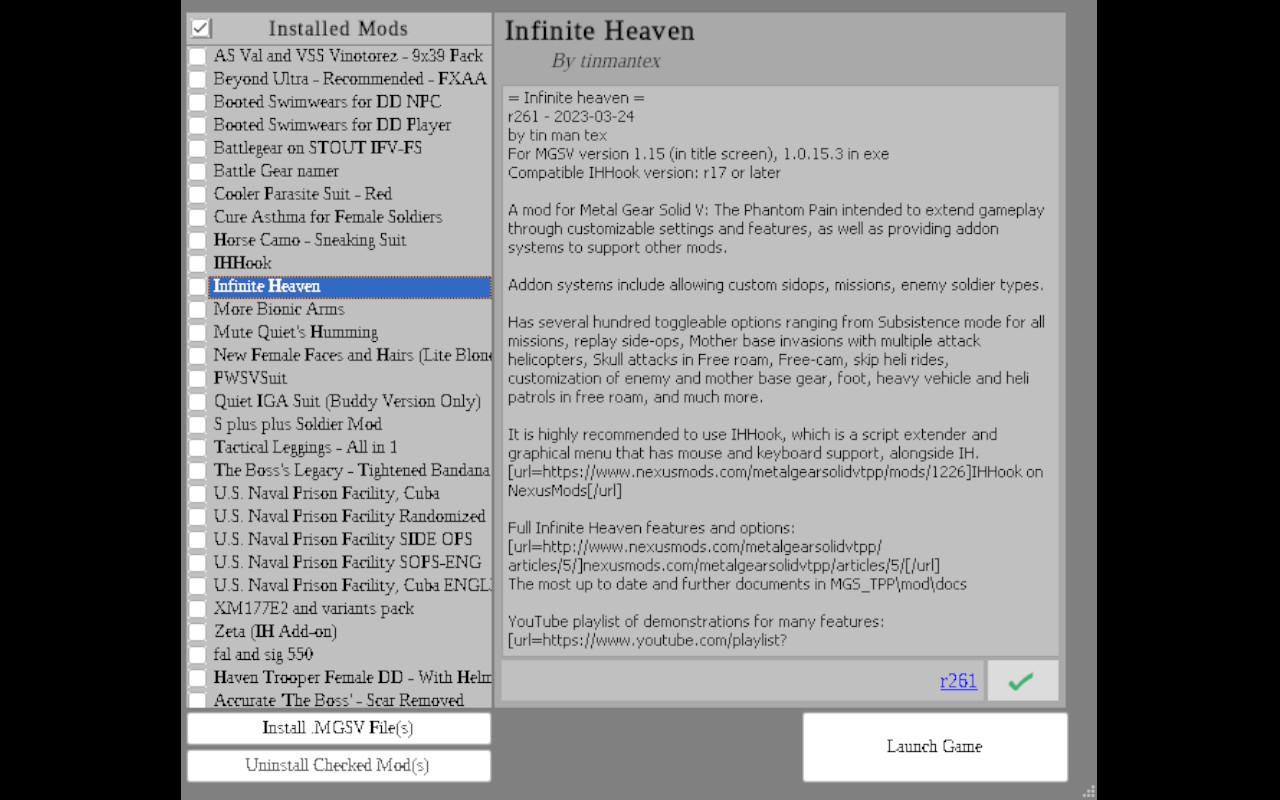Check U.S. Naval Prison Facility SIDE OPS box
The width and height of the screenshot is (1280, 800).
[197, 539]
